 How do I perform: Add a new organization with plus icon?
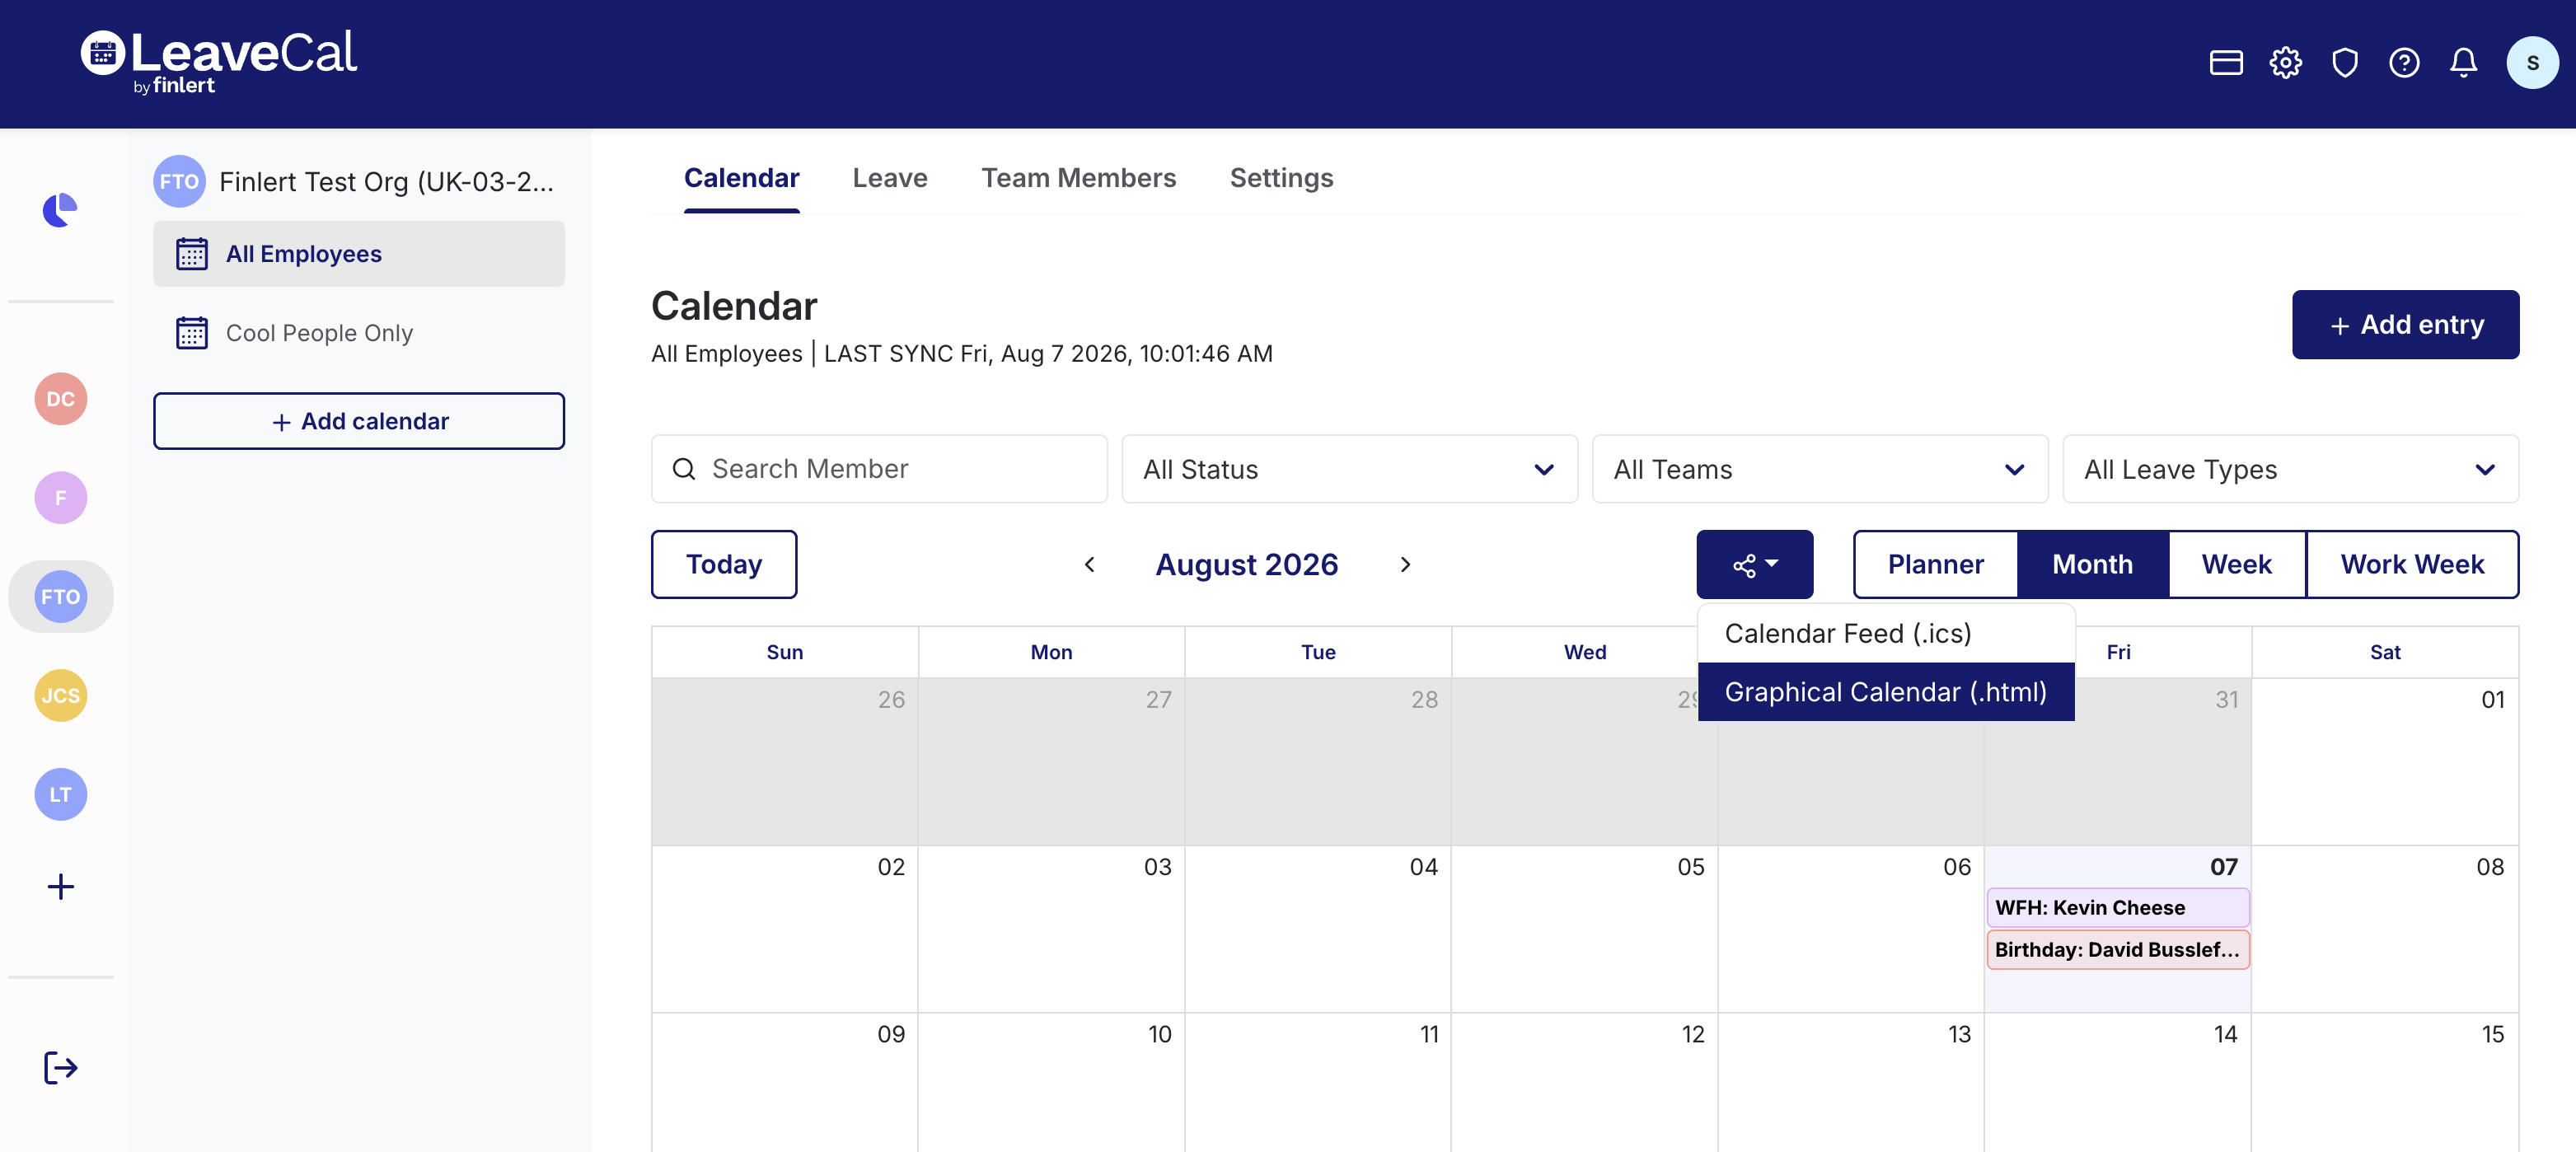coord(61,887)
